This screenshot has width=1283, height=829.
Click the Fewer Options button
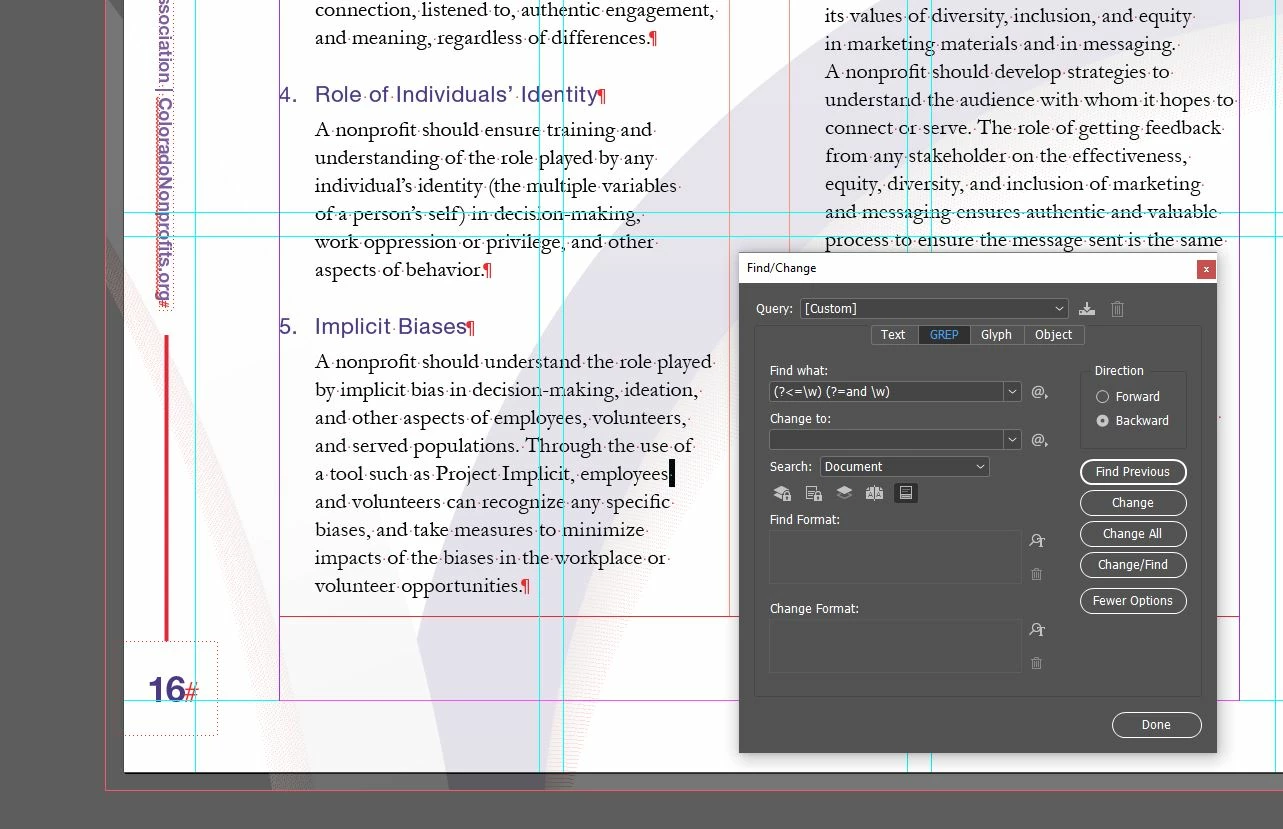click(x=1133, y=601)
